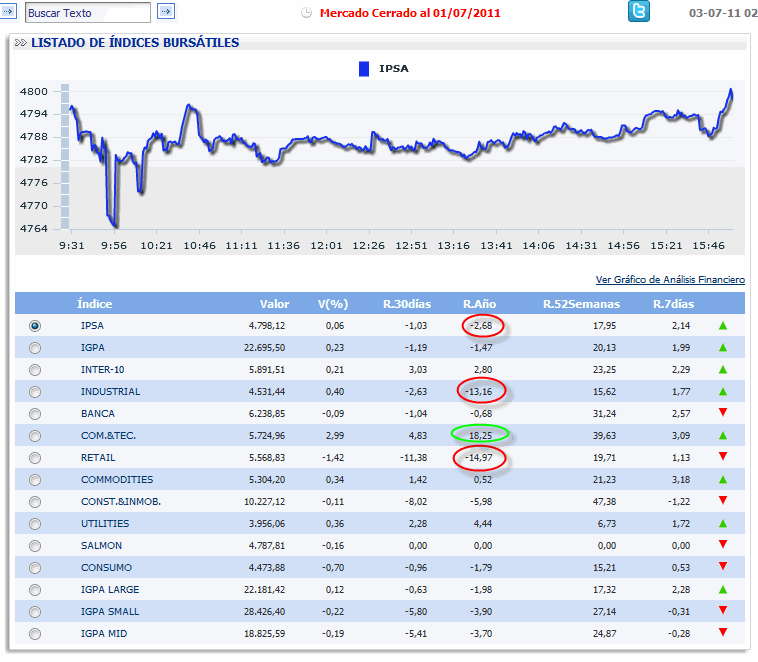The height and width of the screenshot is (662, 758).
Task: Click the red down arrow in RETAIL row
Action: [x=722, y=458]
